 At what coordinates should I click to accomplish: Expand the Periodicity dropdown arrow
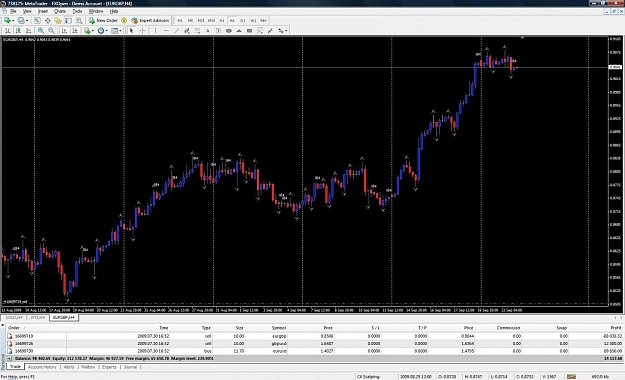106,31
